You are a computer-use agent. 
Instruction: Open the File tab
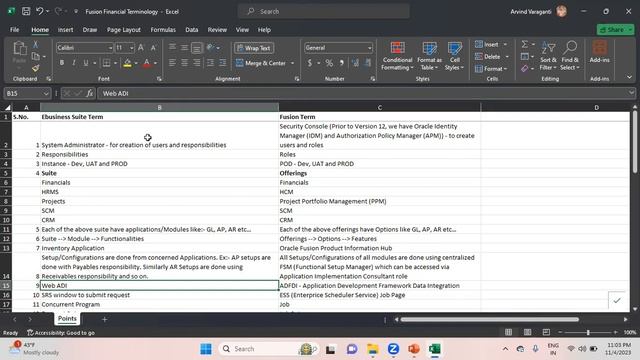point(14,30)
